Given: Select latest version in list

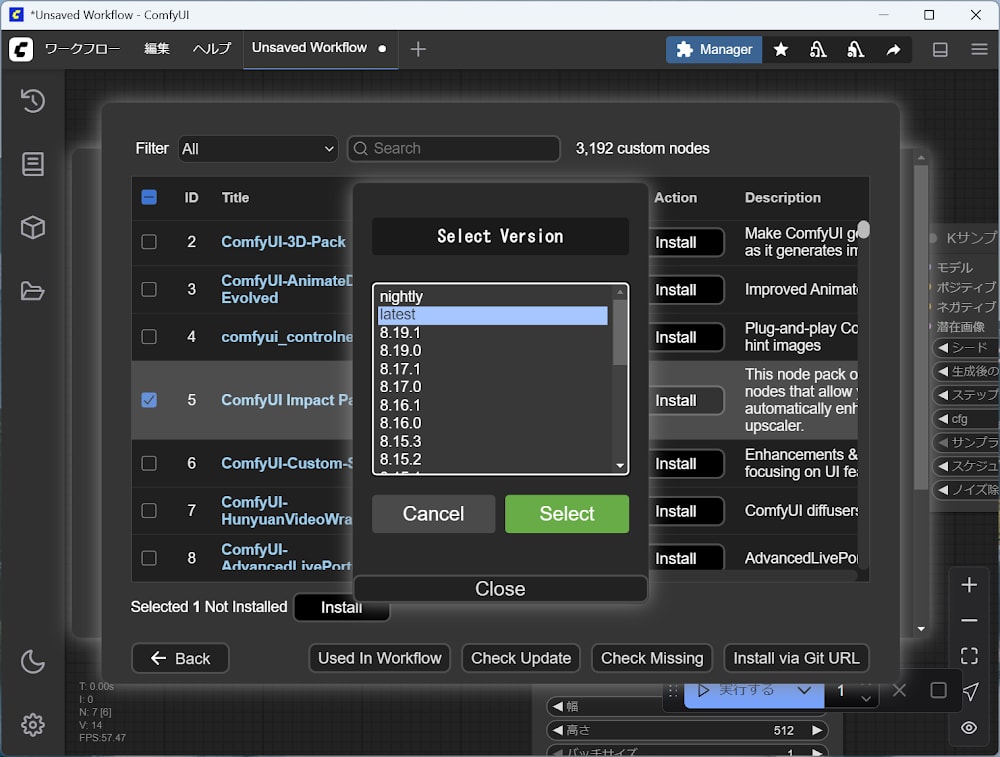Looking at the screenshot, I should click(x=493, y=315).
